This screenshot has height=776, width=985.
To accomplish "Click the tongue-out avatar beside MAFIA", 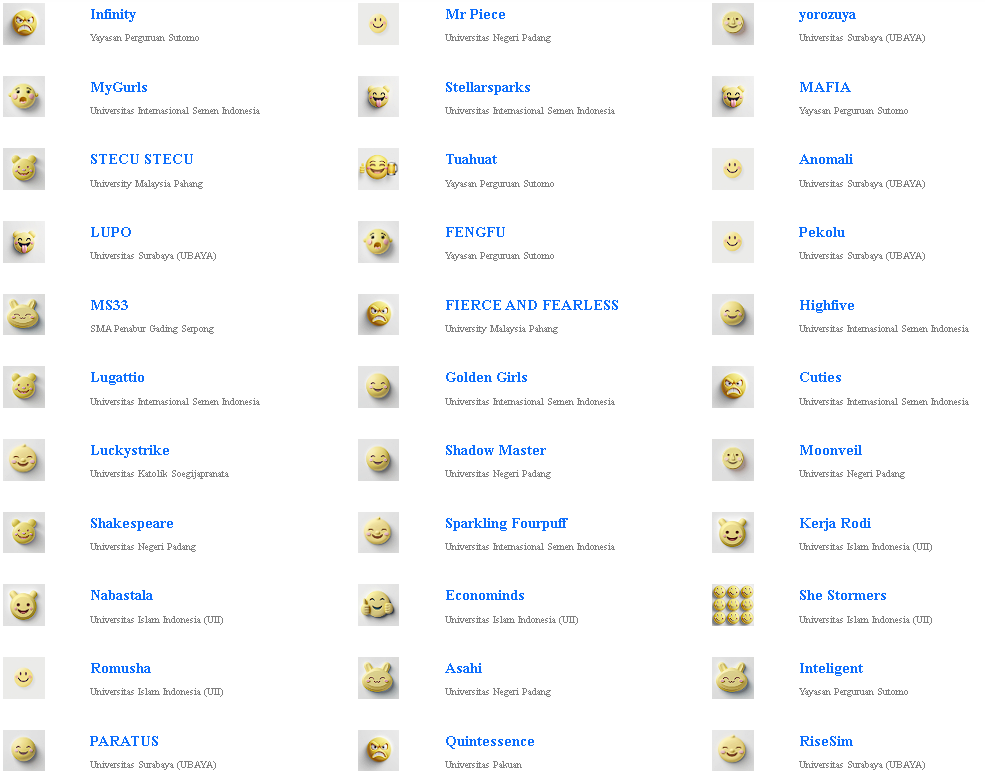I will coord(732,97).
